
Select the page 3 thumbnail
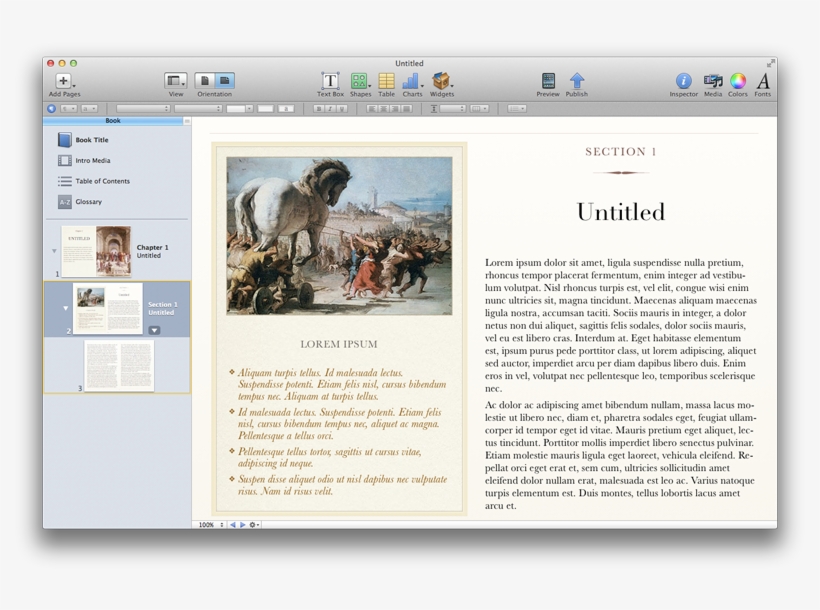(x=118, y=365)
